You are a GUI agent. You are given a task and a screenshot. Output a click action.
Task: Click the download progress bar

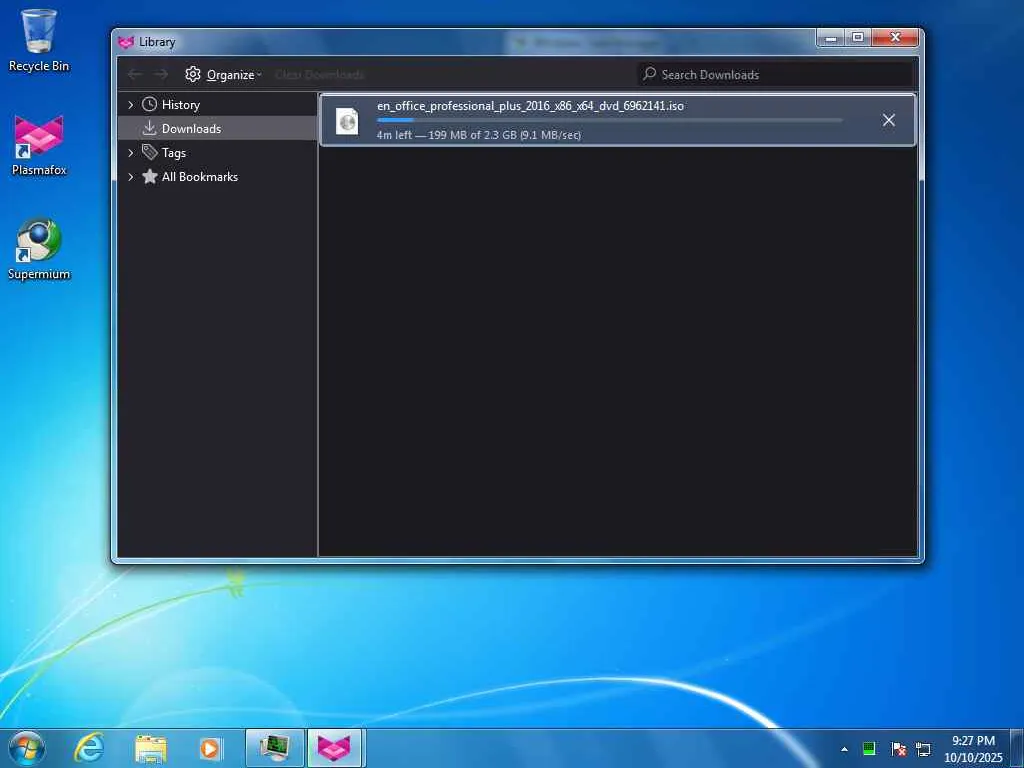609,120
